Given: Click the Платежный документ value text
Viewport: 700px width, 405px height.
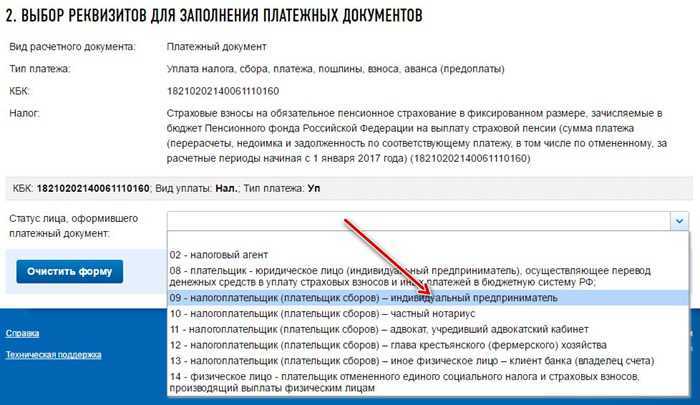Looking at the screenshot, I should click(x=217, y=46).
